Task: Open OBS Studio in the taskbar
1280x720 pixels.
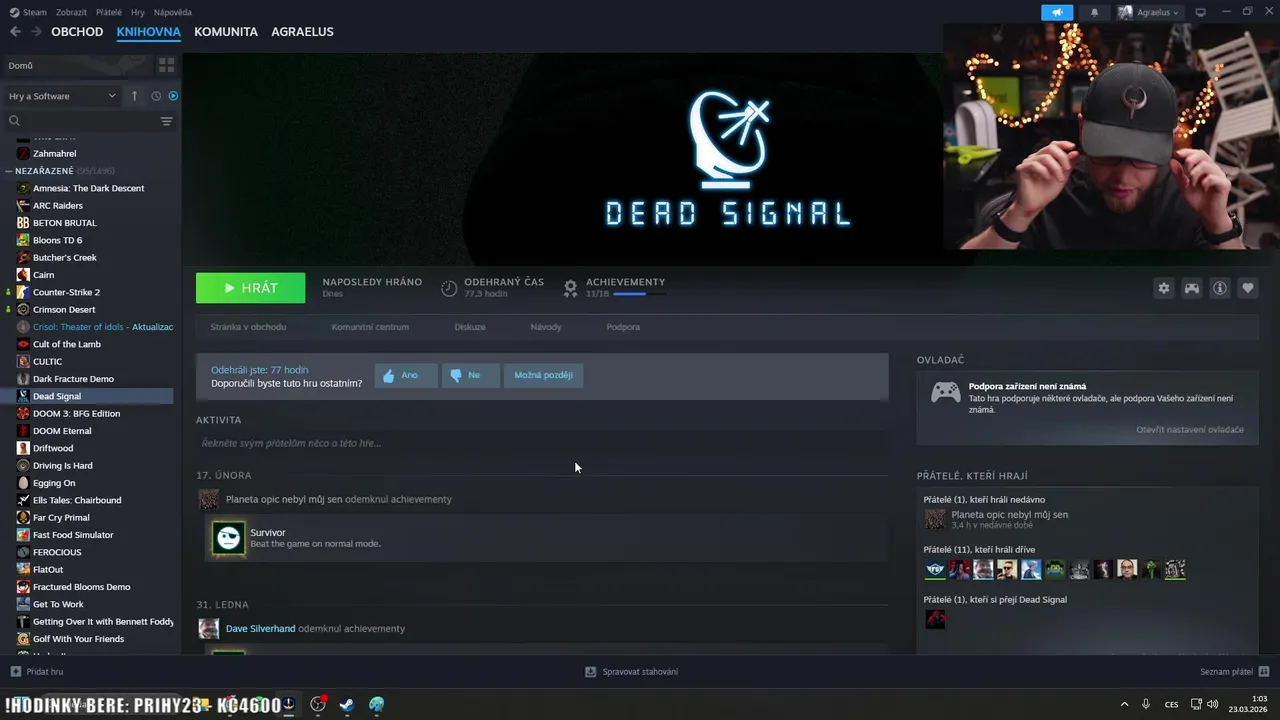Action: tap(318, 704)
